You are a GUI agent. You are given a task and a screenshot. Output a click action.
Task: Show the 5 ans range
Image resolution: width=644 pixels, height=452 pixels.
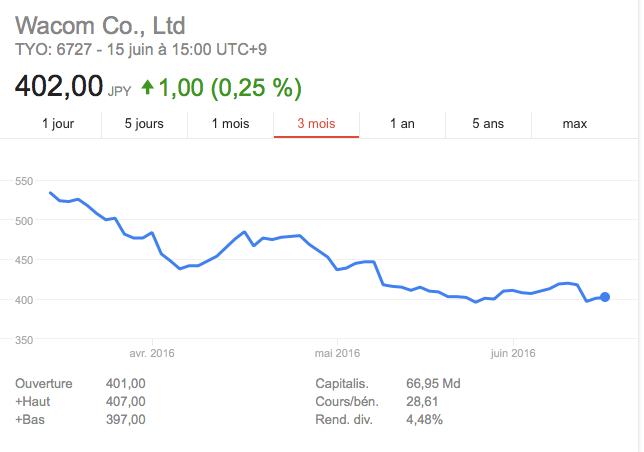[488, 124]
